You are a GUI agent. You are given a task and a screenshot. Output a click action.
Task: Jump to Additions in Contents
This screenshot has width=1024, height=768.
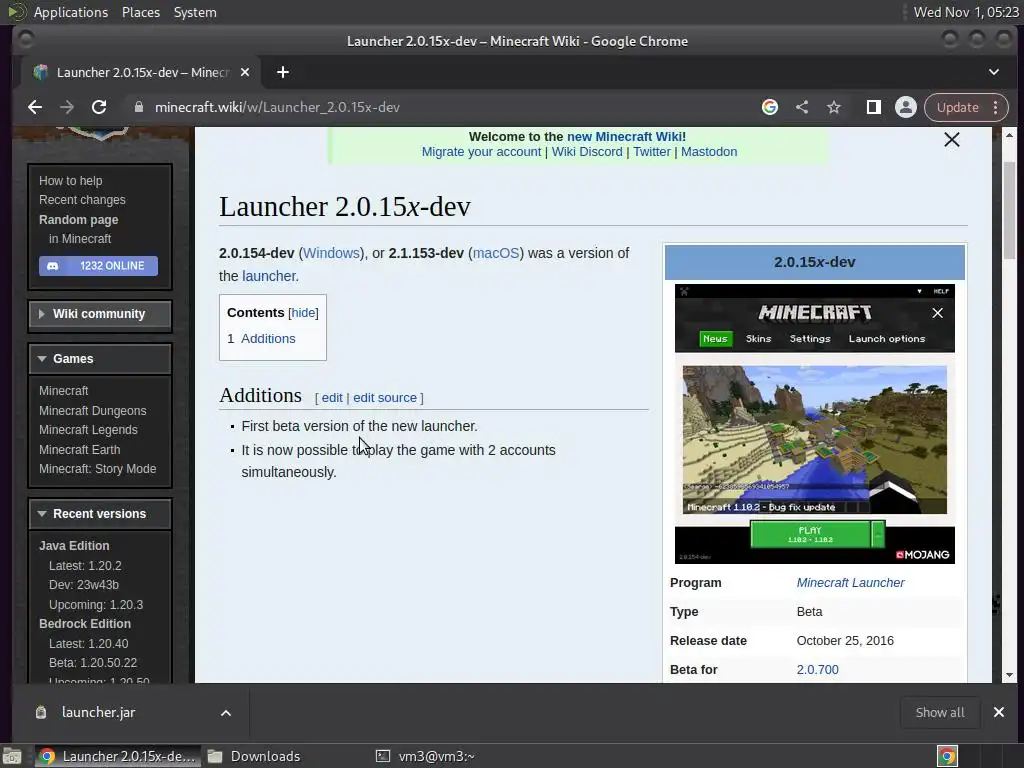268,338
